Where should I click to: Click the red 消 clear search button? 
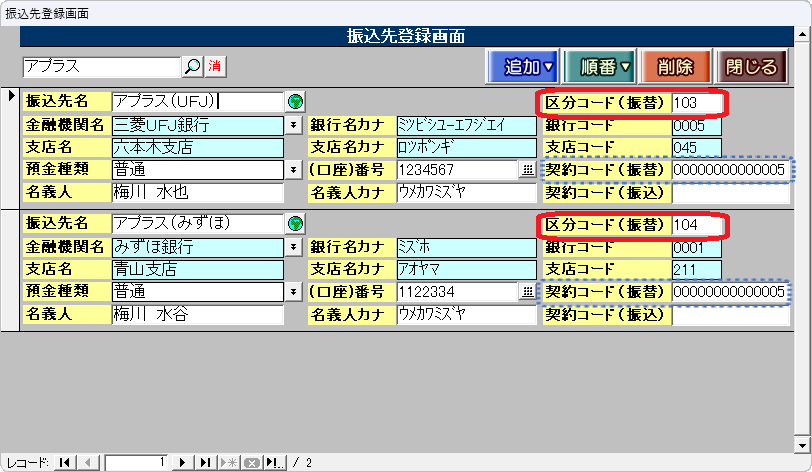click(214, 66)
